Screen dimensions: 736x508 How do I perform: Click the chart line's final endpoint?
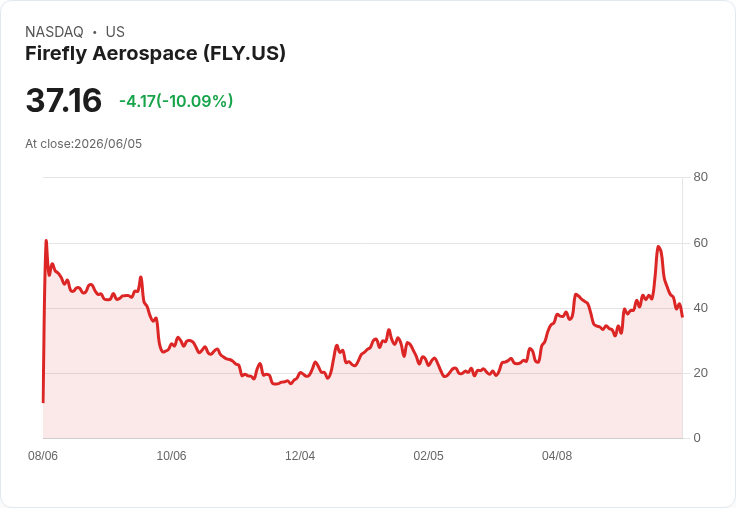click(682, 316)
